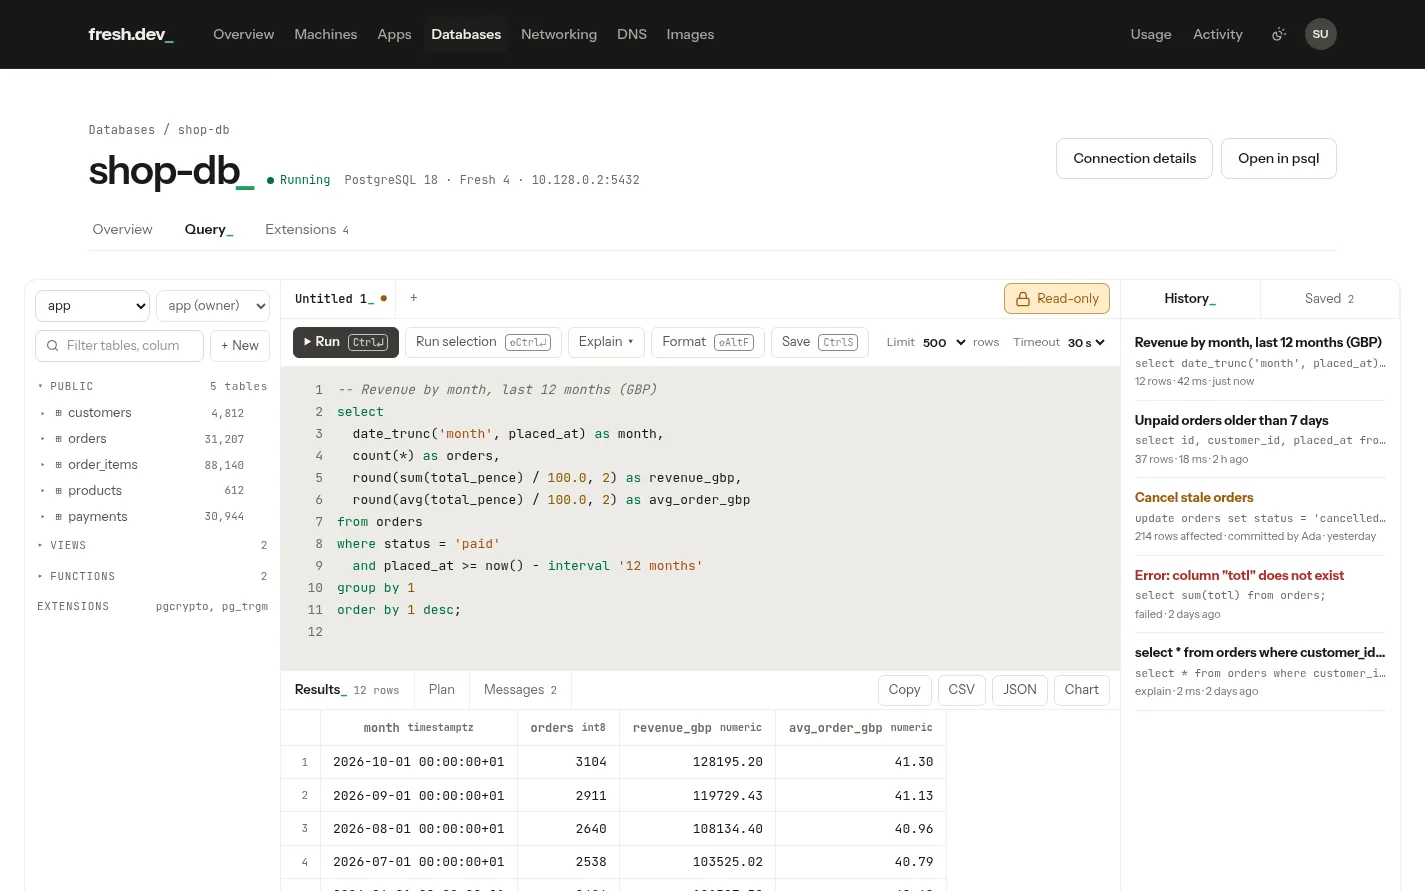The height and width of the screenshot is (891, 1425).
Task: Select the database Overview tab
Action: click(122, 230)
